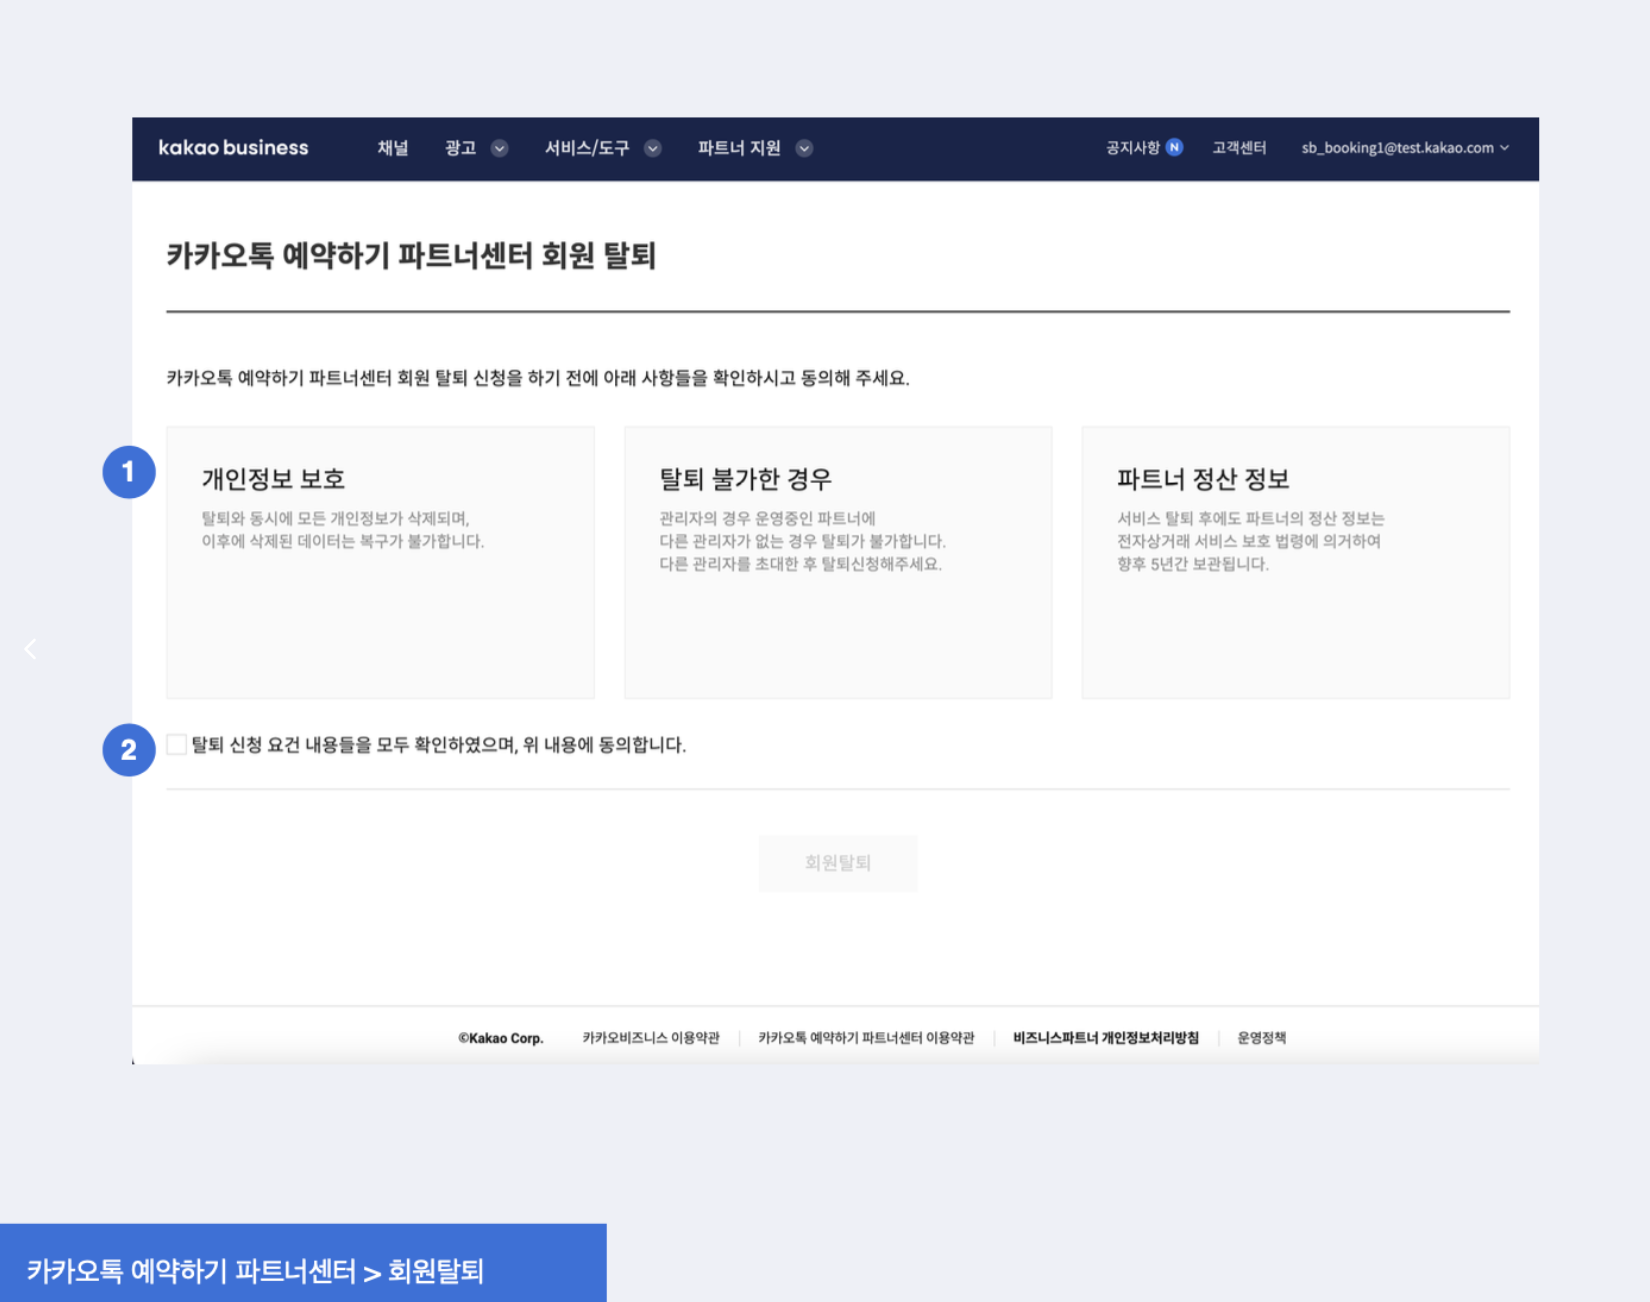This screenshot has height=1302, width=1650.
Task: Expand the 광고 dropdown arrow
Action: tap(499, 149)
